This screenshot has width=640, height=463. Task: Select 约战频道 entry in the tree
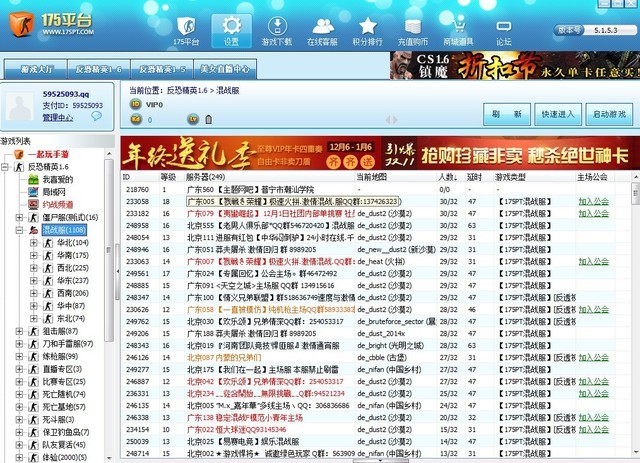[58, 205]
